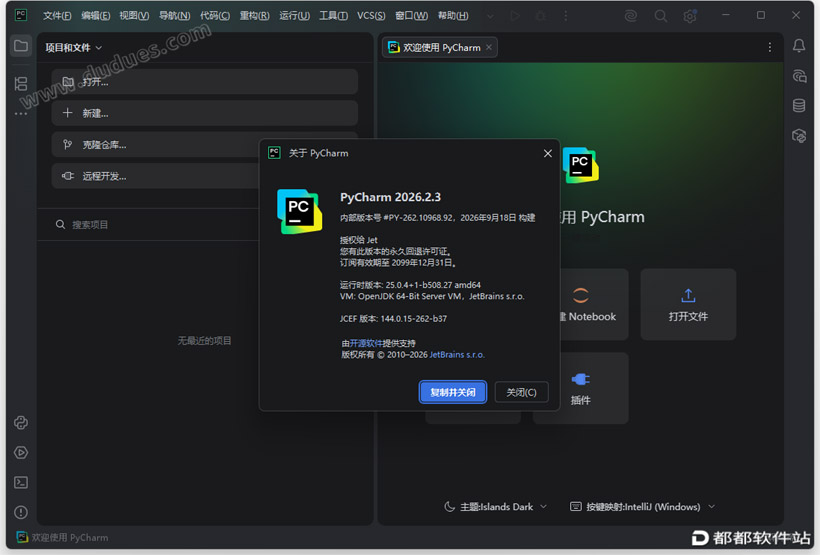This screenshot has height=555, width=820.
Task: Click the runtime version 25.0.4+1-b508.27 amd64 text
Action: pos(410,285)
